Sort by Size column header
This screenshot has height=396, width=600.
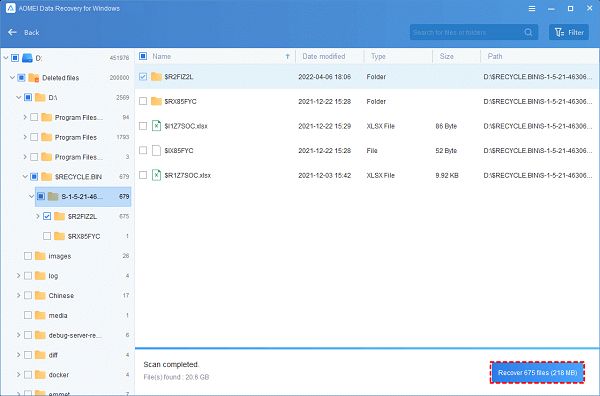coord(447,56)
